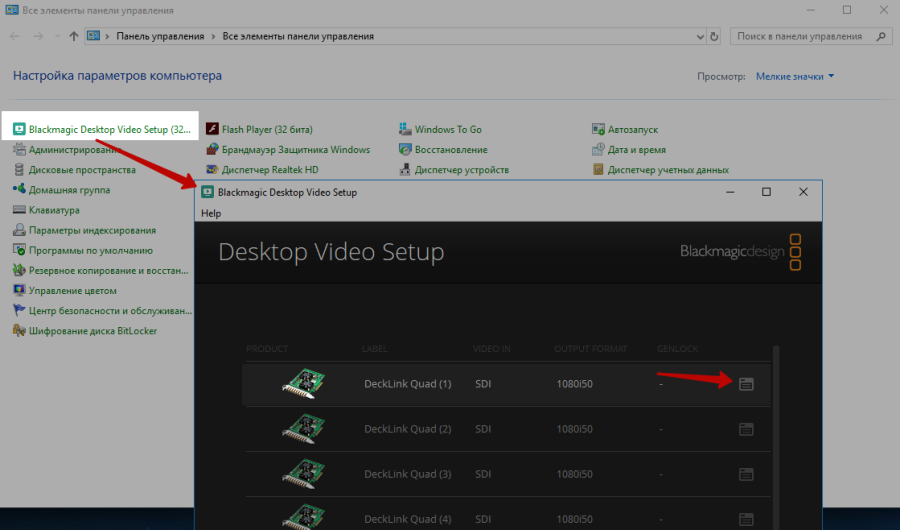Select Все элементы панели управления breadcrumb

298,36
